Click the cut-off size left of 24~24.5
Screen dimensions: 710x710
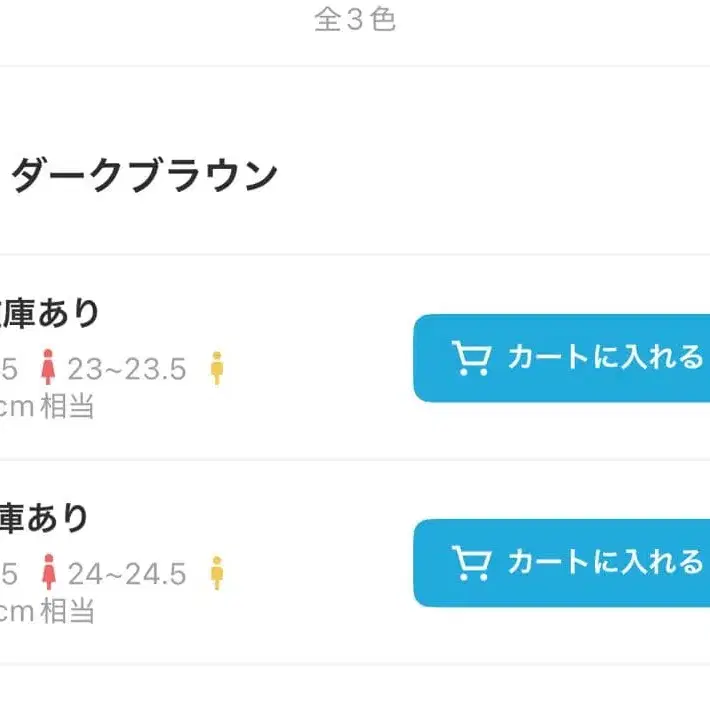point(8,575)
